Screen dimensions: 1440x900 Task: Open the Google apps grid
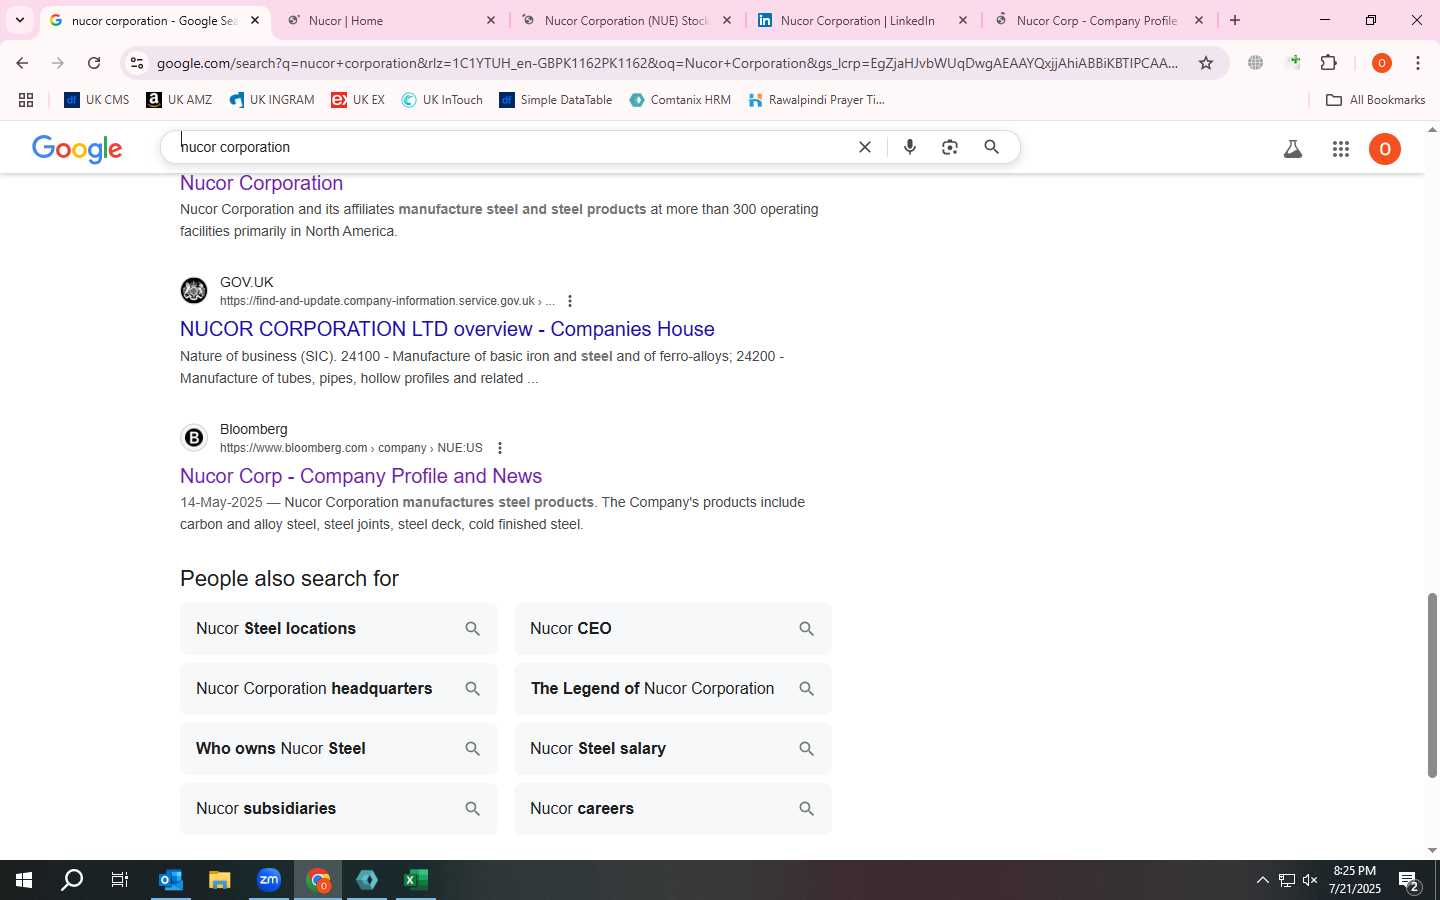coord(1341,149)
